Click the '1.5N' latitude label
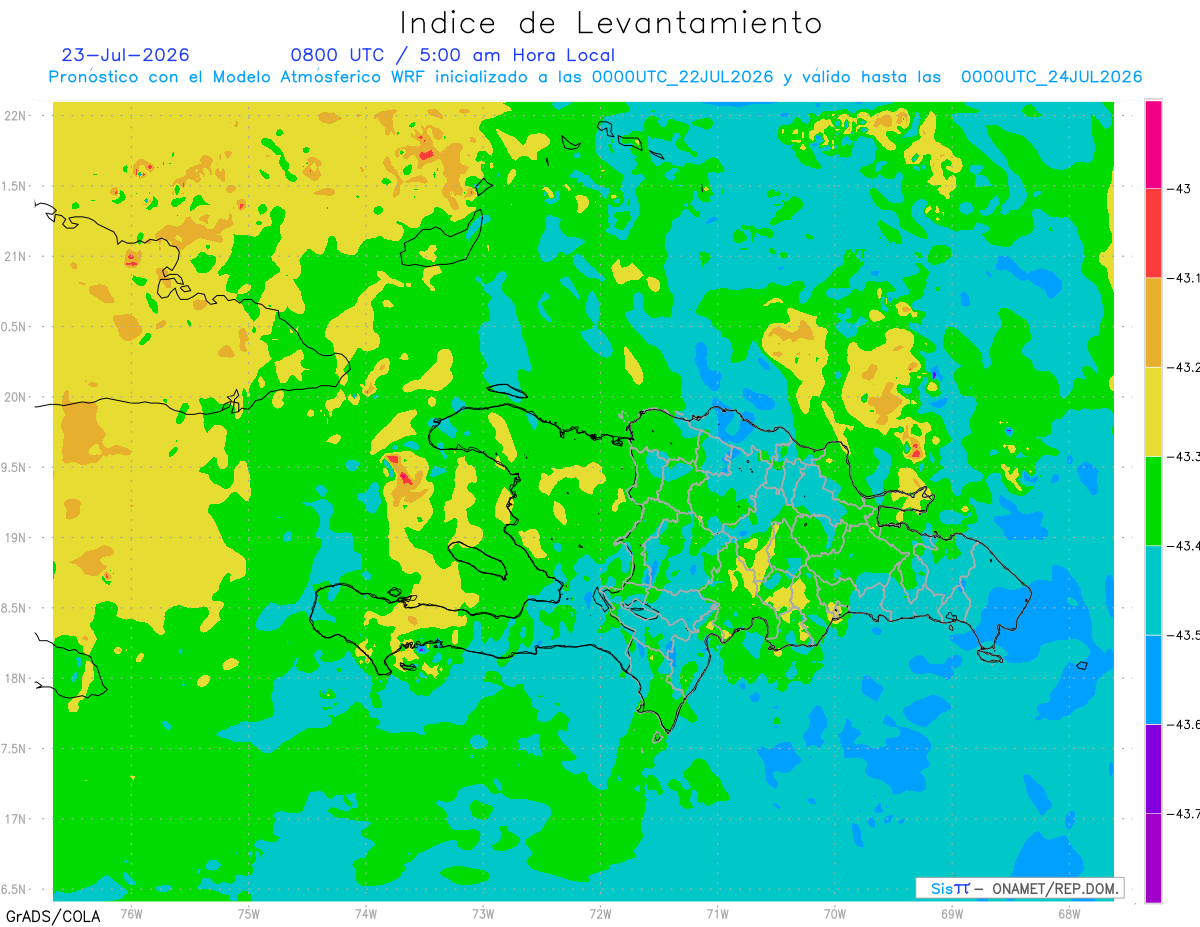The height and width of the screenshot is (927, 1200). click(x=16, y=186)
